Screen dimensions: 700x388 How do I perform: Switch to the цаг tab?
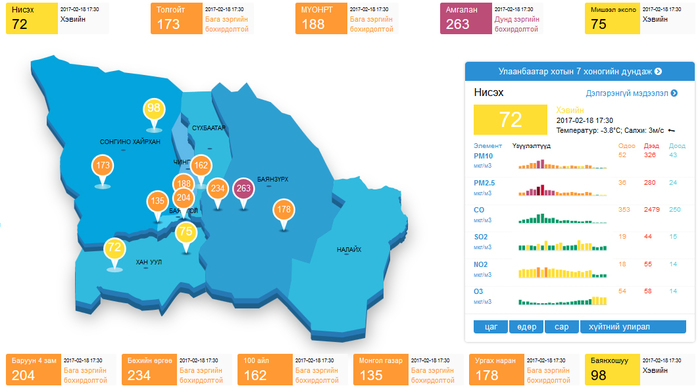(491, 327)
